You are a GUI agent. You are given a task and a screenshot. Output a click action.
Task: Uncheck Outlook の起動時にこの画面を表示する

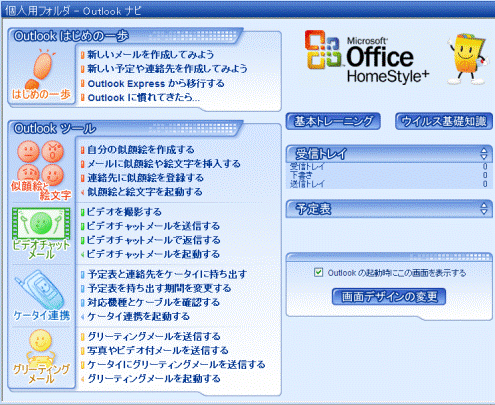pyautogui.click(x=318, y=272)
